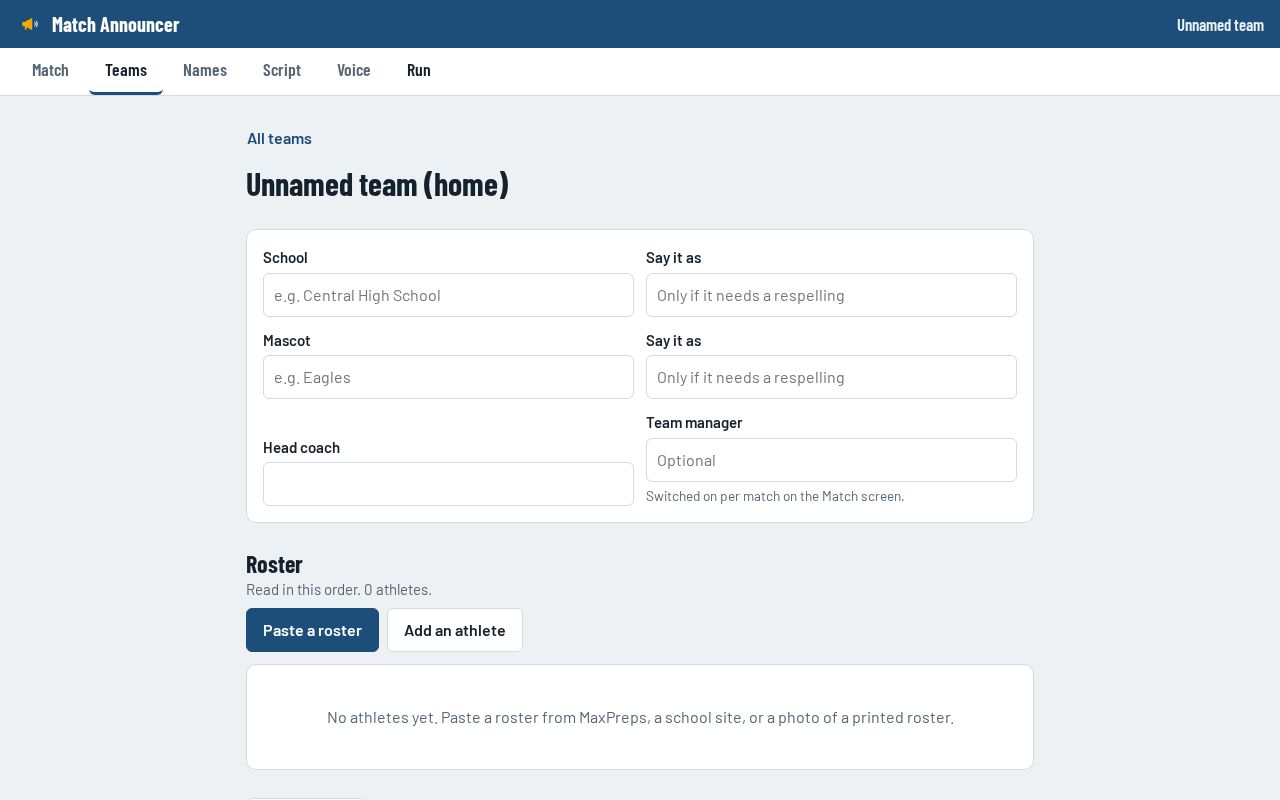Focus the Mascot 'Say it as' field
Image resolution: width=1280 pixels, height=800 pixels.
[x=831, y=377]
